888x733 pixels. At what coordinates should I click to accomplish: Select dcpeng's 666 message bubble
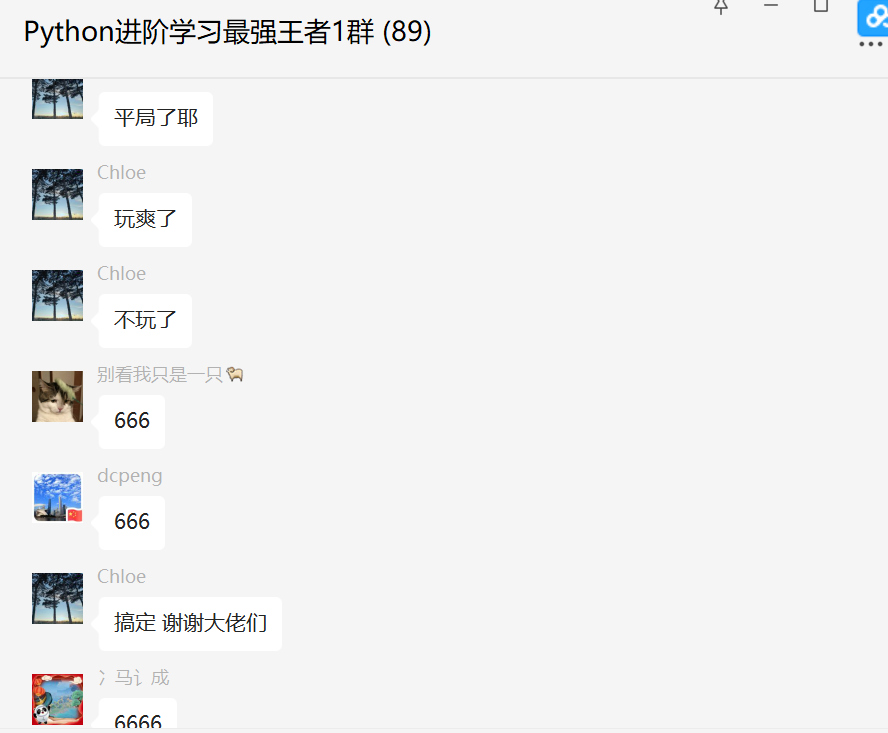pyautogui.click(x=132, y=522)
